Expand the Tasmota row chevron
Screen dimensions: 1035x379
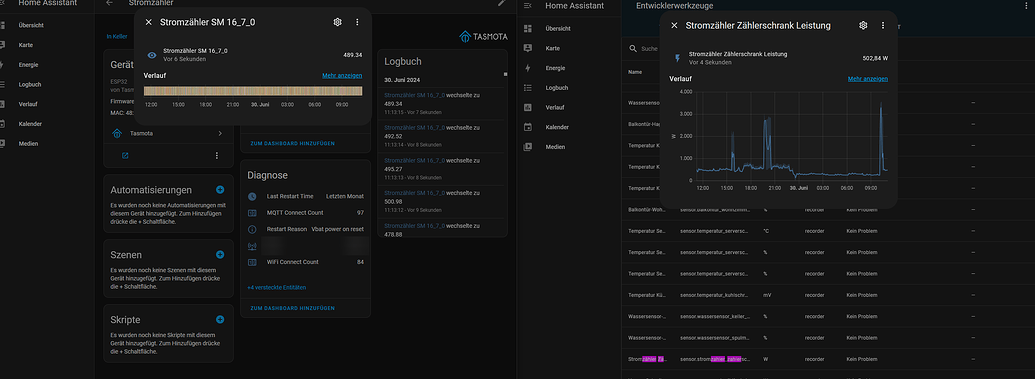click(220, 133)
